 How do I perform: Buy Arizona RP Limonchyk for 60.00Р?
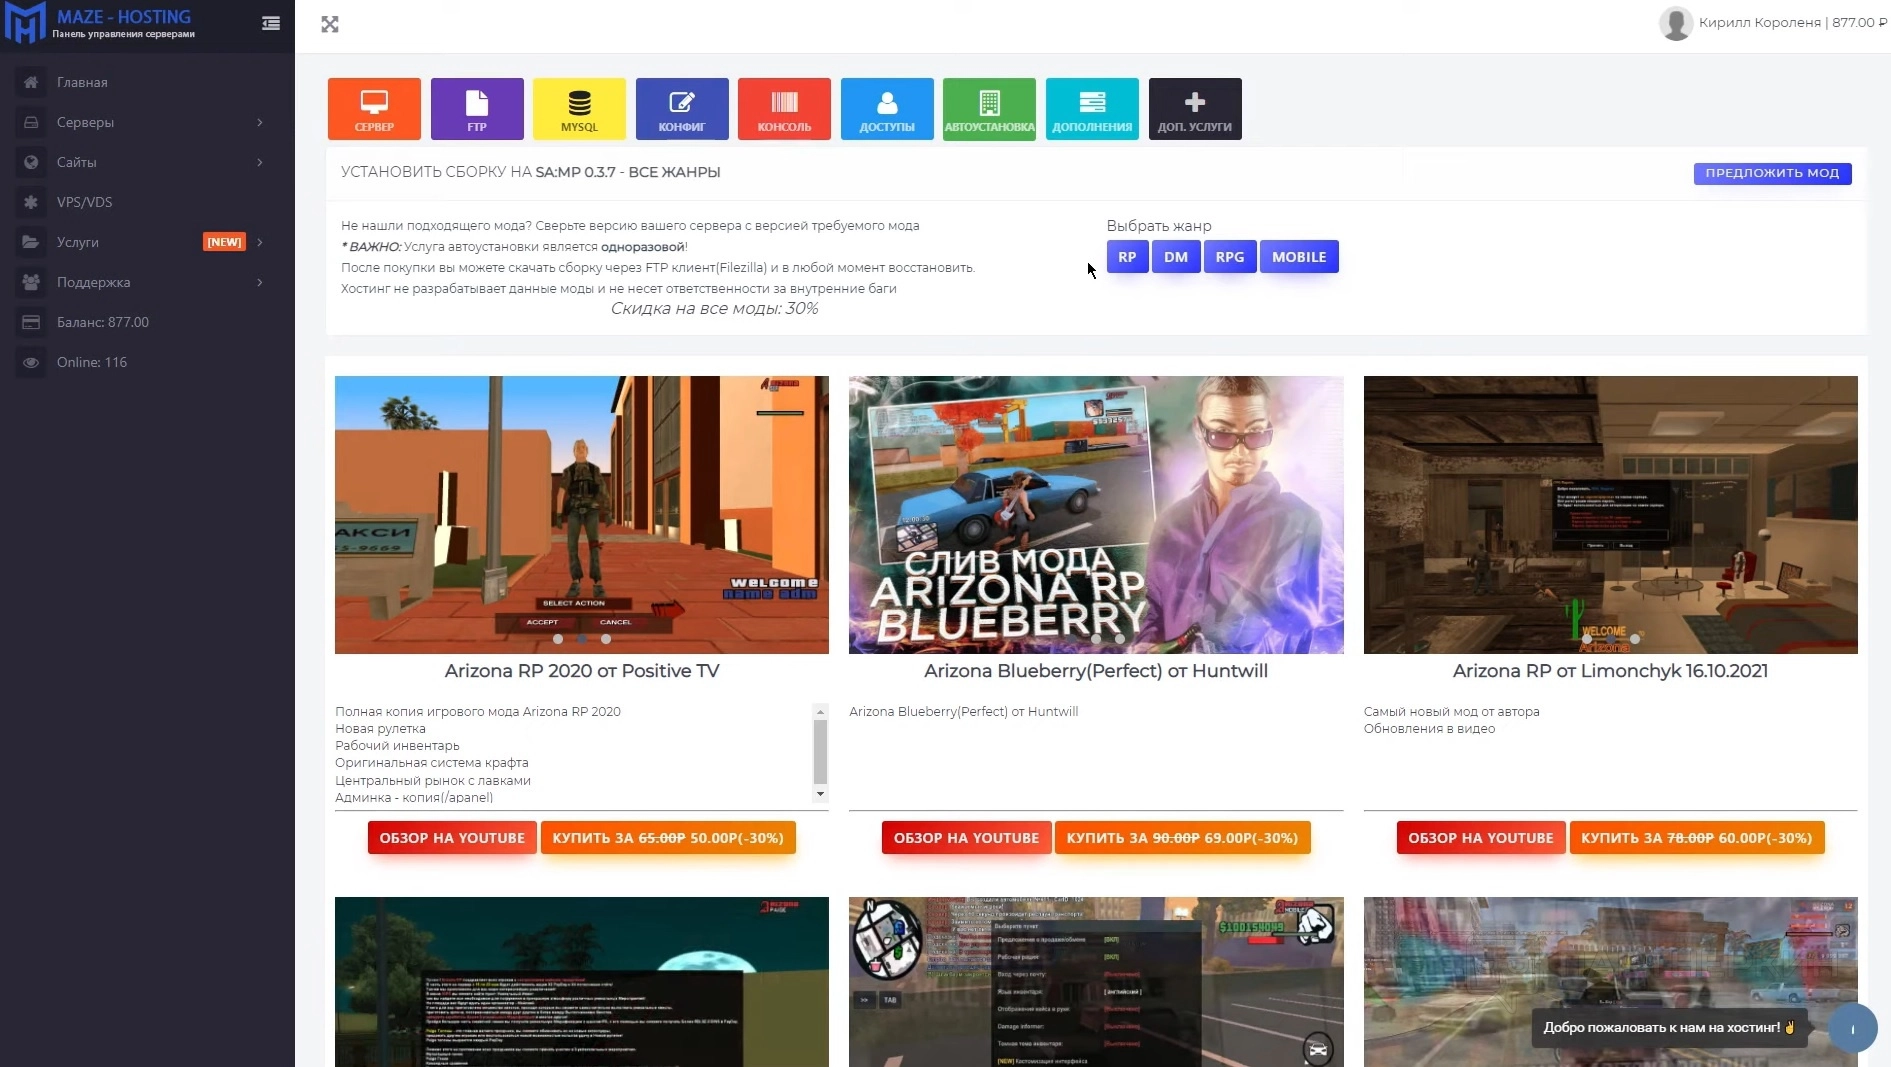coord(1697,838)
